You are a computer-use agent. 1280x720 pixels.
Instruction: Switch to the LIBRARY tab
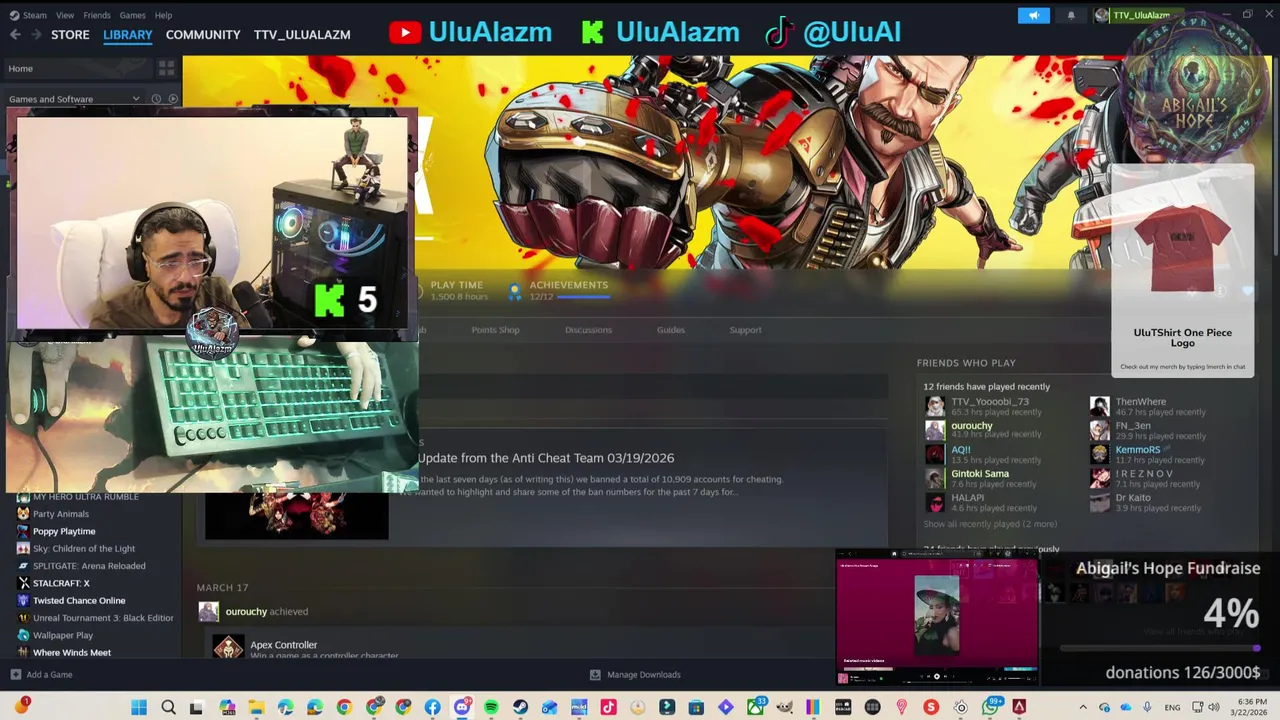[128, 34]
